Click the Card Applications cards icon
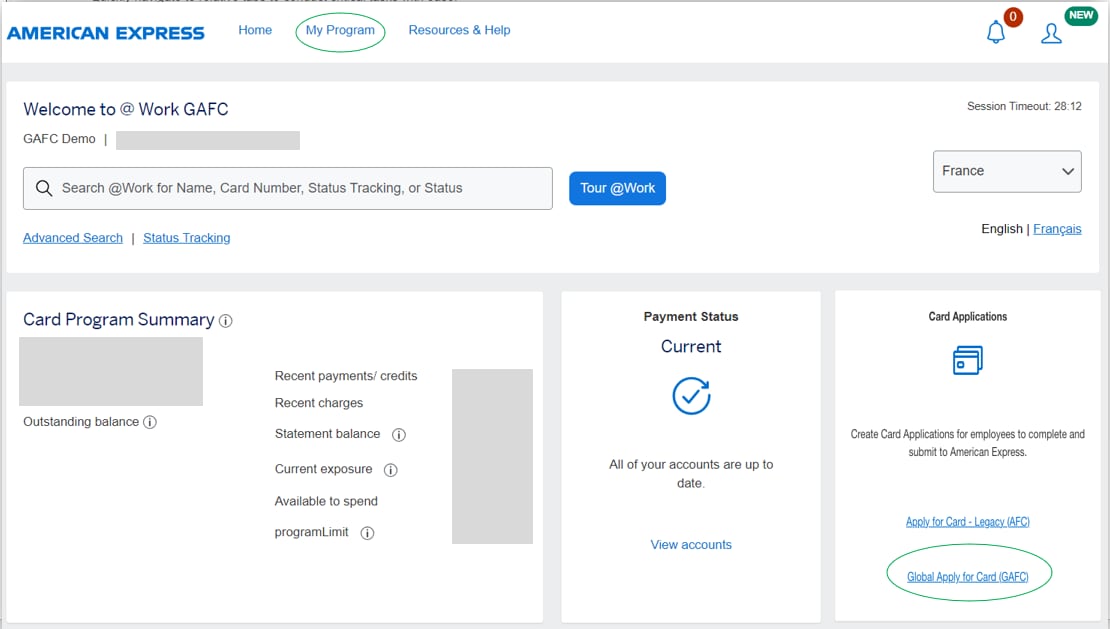Viewport: 1110px width, 629px height. coord(967,361)
